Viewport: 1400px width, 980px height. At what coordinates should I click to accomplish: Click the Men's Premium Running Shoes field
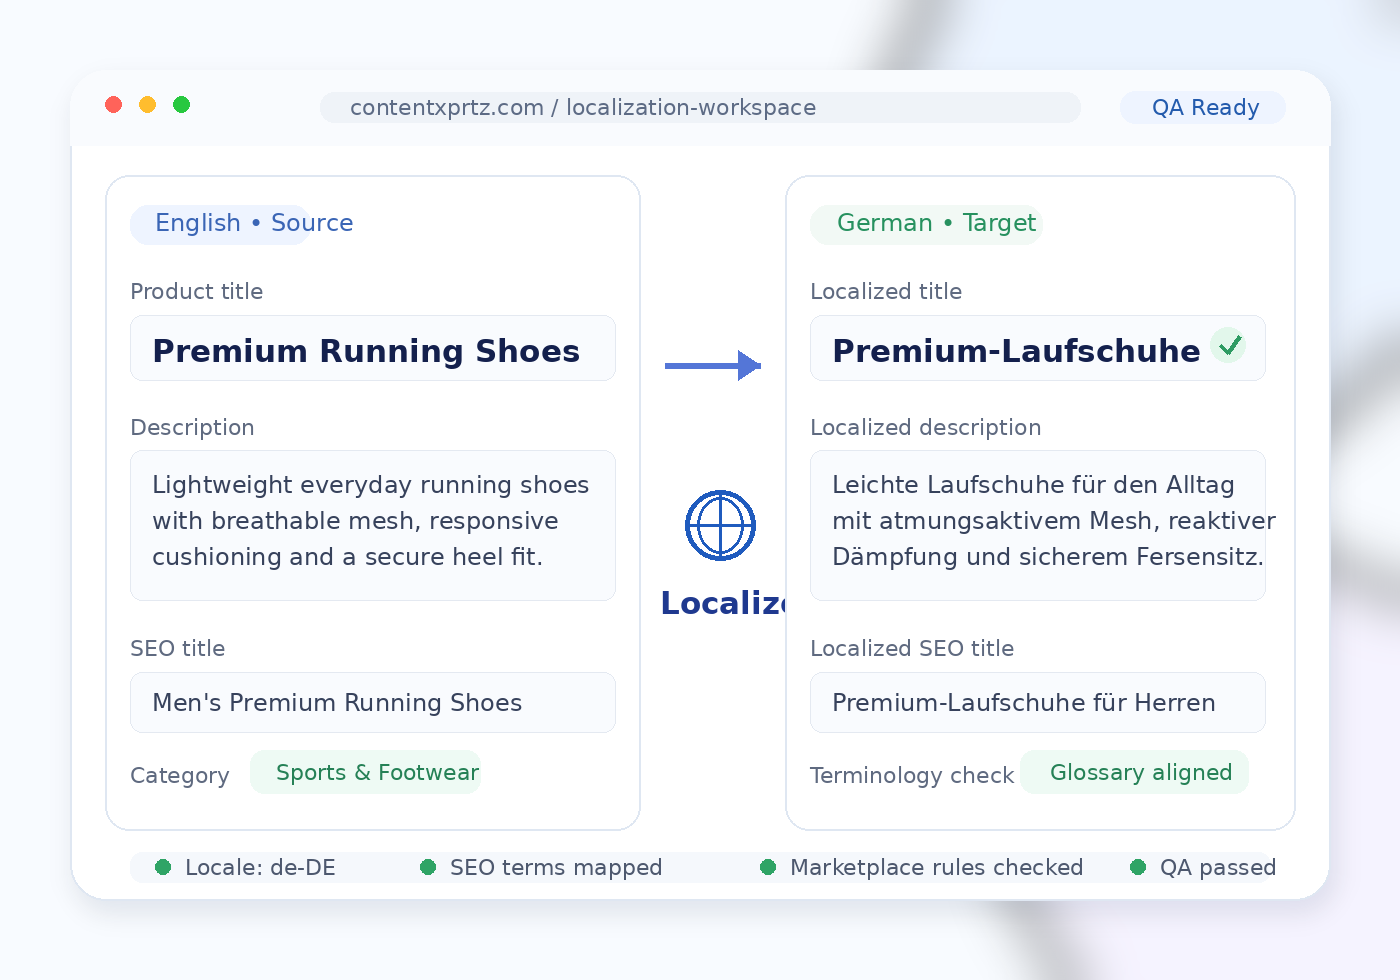point(373,702)
